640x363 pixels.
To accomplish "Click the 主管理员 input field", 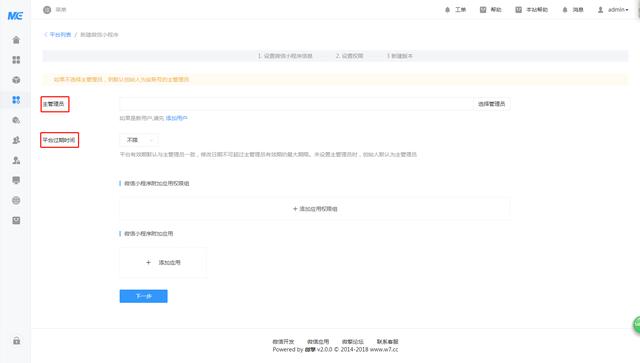I will [x=296, y=104].
